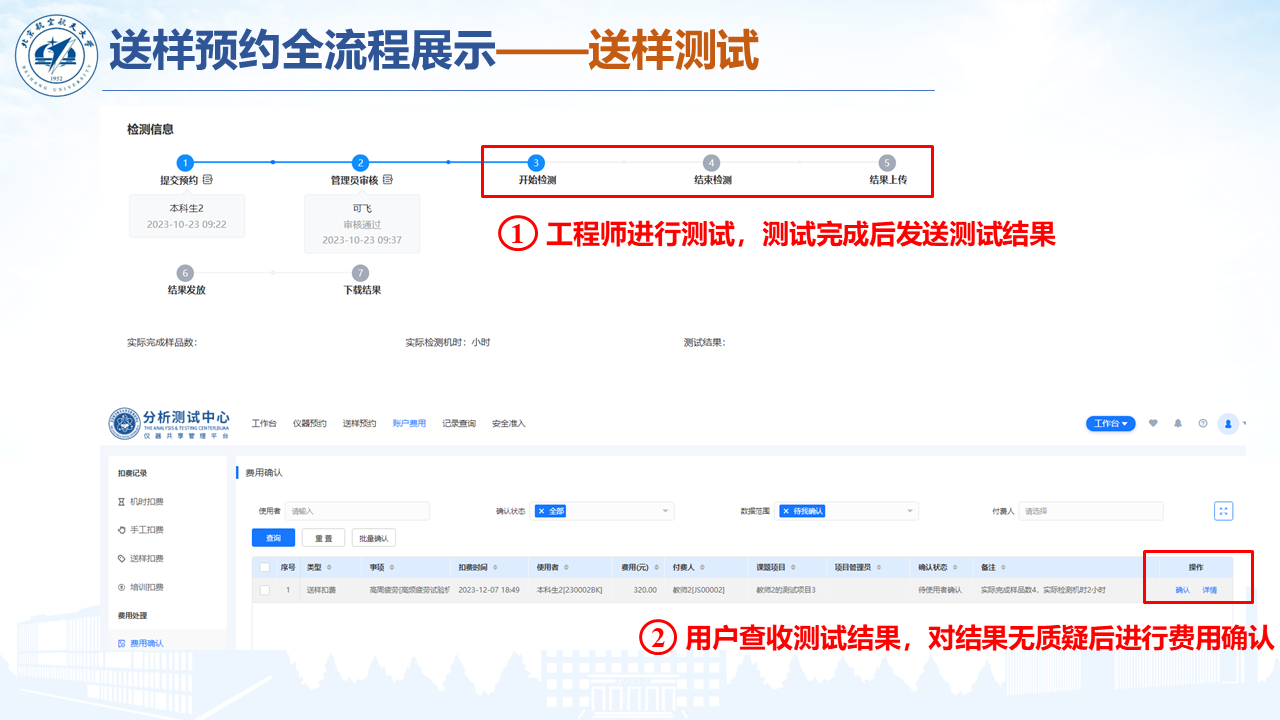Click the fullscreen expand icon near 付费人
The image size is (1280, 720).
1223,511
